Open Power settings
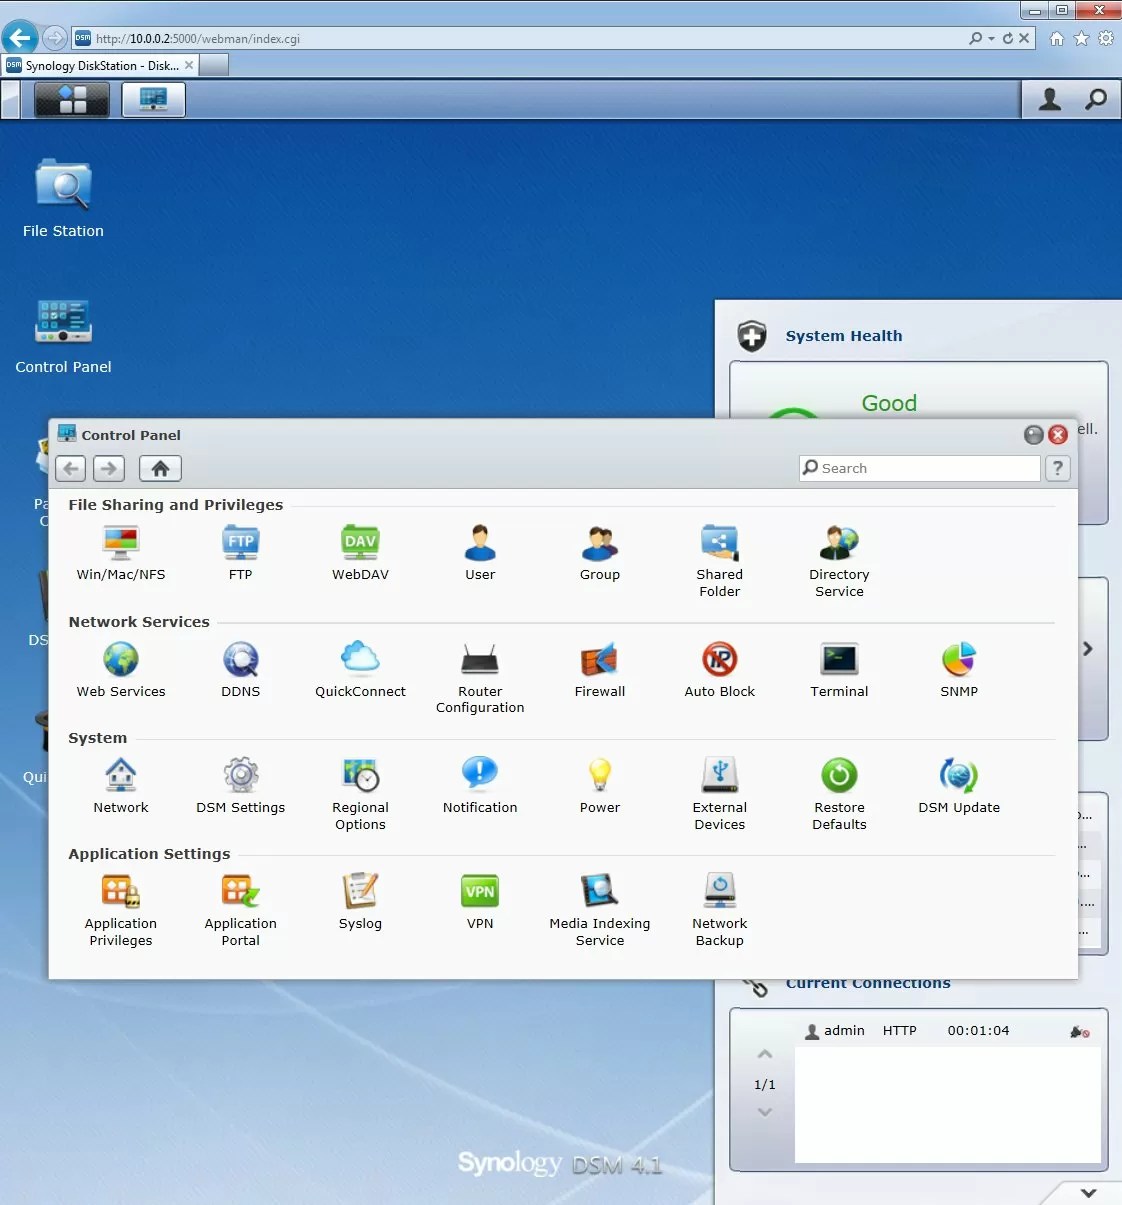This screenshot has height=1205, width=1122. click(x=600, y=785)
